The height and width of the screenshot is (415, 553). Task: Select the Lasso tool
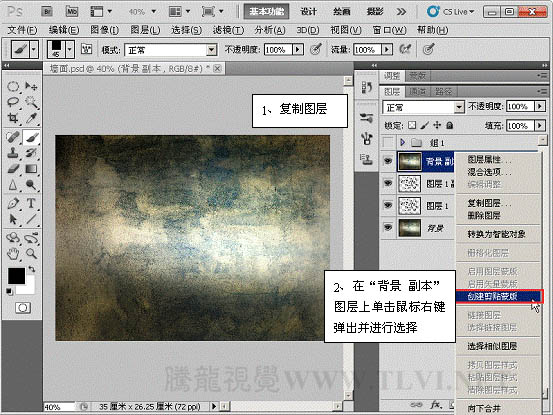pyautogui.click(x=13, y=102)
